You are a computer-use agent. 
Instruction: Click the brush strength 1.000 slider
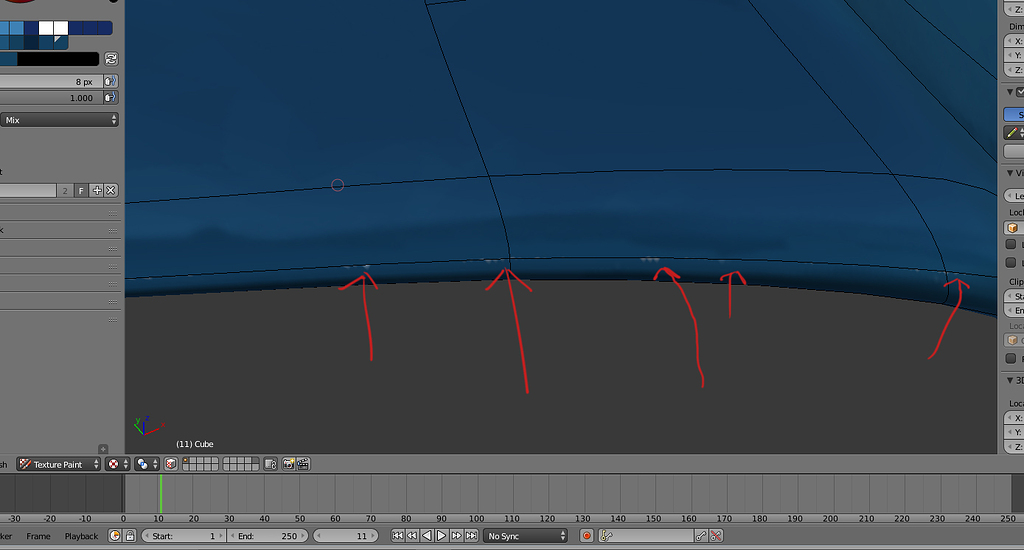(x=51, y=97)
